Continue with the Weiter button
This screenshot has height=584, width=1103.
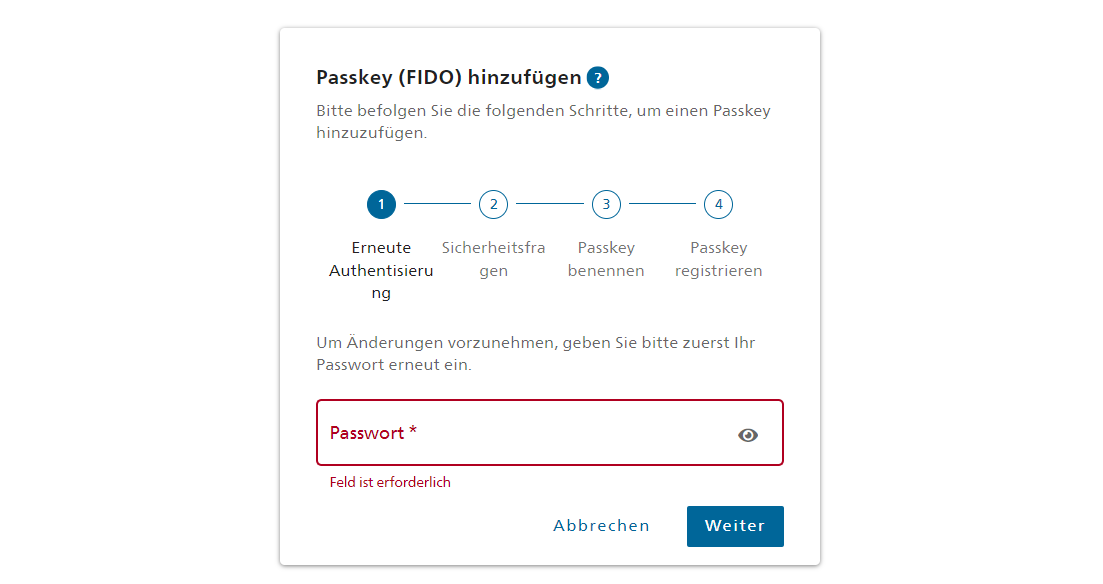735,526
